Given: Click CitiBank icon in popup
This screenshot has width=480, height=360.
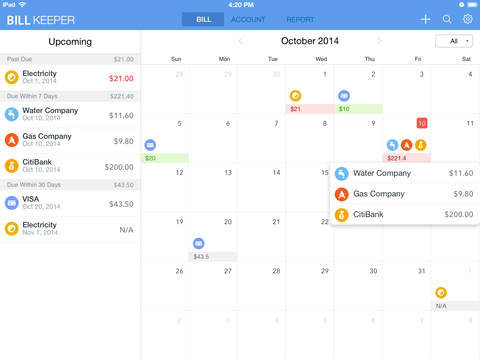Looking at the screenshot, I should click(x=342, y=215).
